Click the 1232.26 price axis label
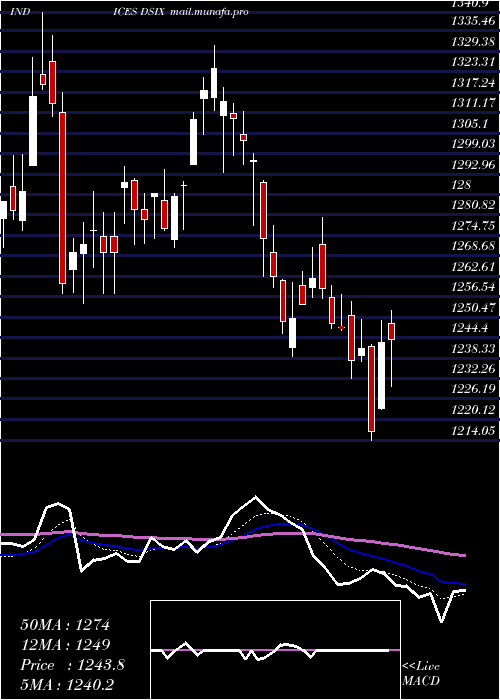Screen dimensions: 500x700 (474, 369)
